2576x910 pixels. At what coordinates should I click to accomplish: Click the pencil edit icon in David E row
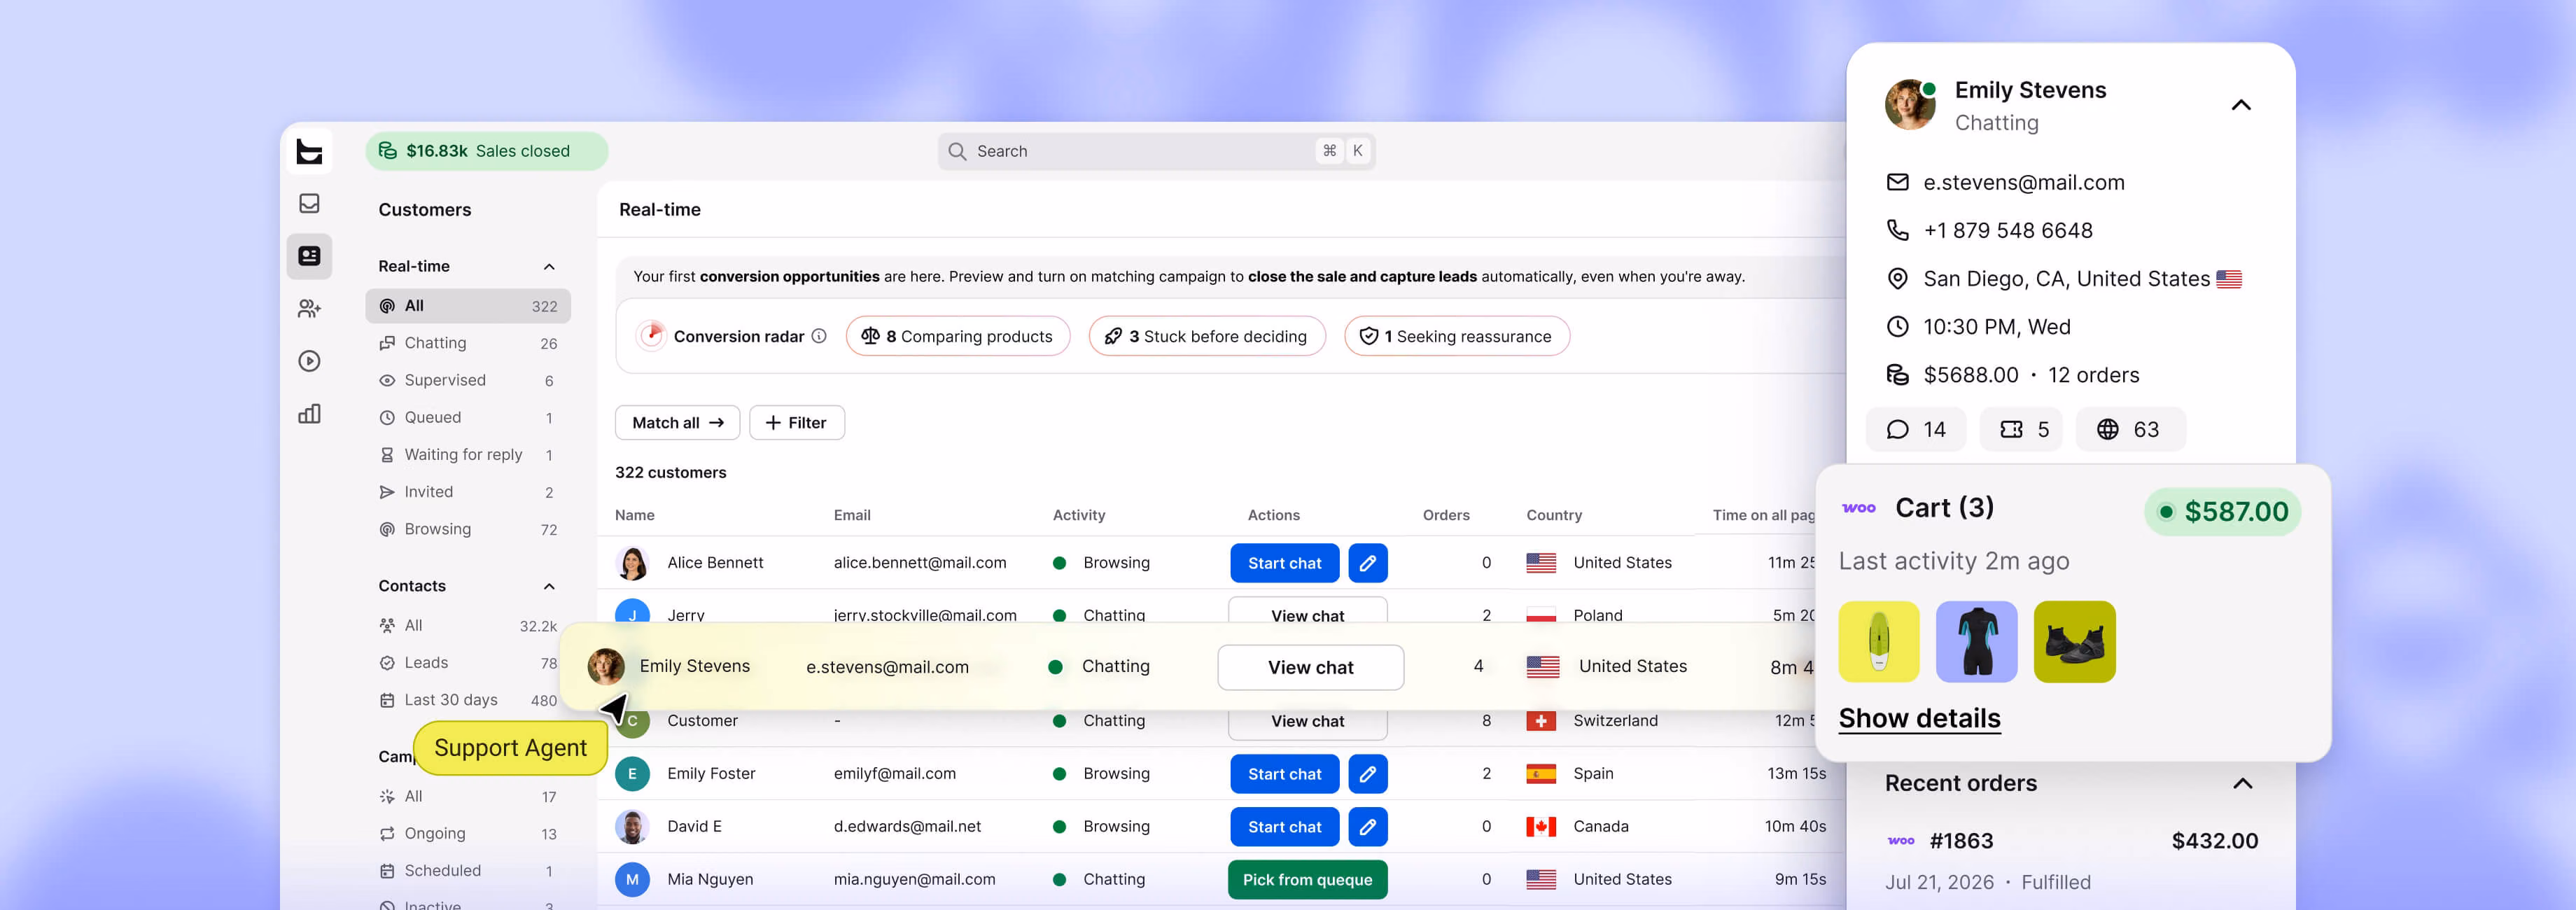[1367, 827]
